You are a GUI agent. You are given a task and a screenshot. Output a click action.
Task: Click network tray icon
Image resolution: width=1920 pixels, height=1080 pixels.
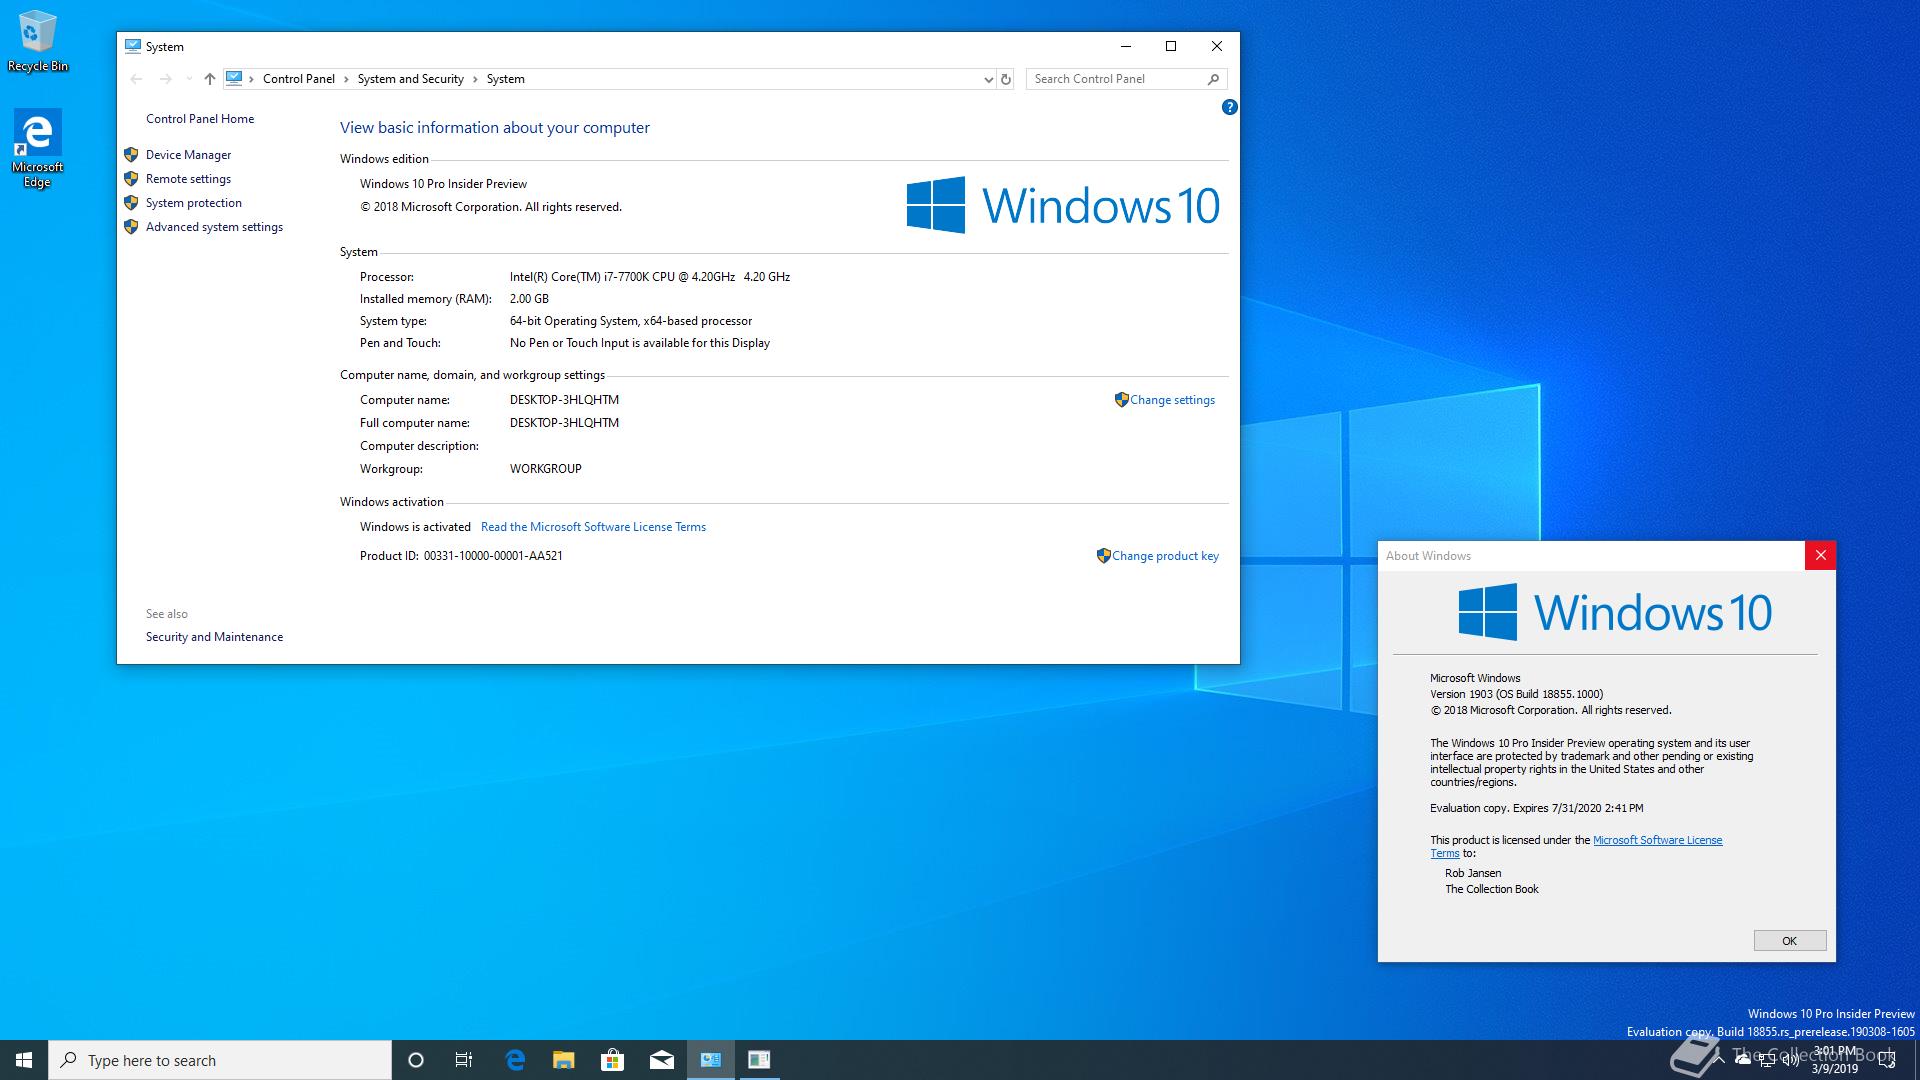pyautogui.click(x=1767, y=1060)
